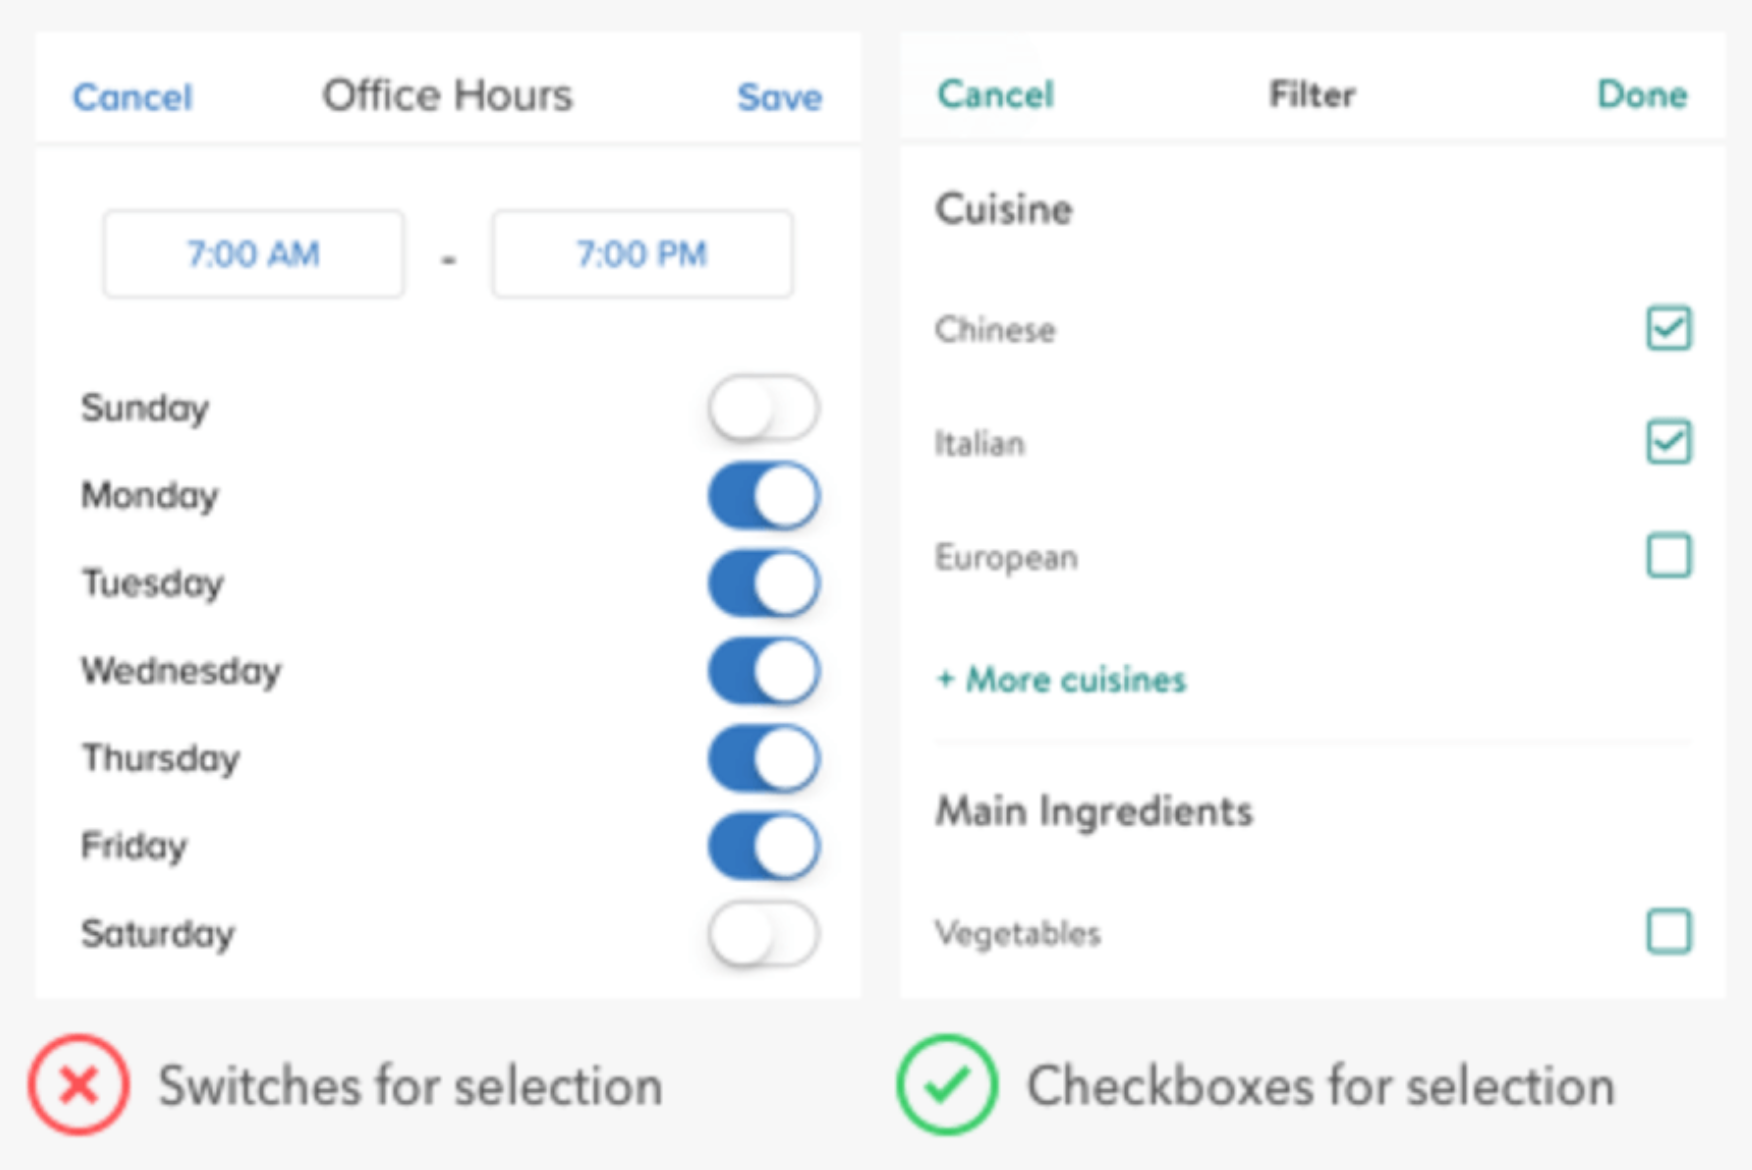Image resolution: width=1752 pixels, height=1170 pixels.
Task: Save the Office Hours settings
Action: click(x=780, y=97)
